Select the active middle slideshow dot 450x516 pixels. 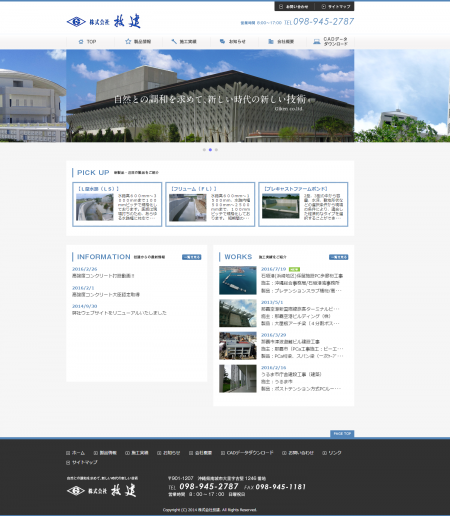[x=210, y=150]
